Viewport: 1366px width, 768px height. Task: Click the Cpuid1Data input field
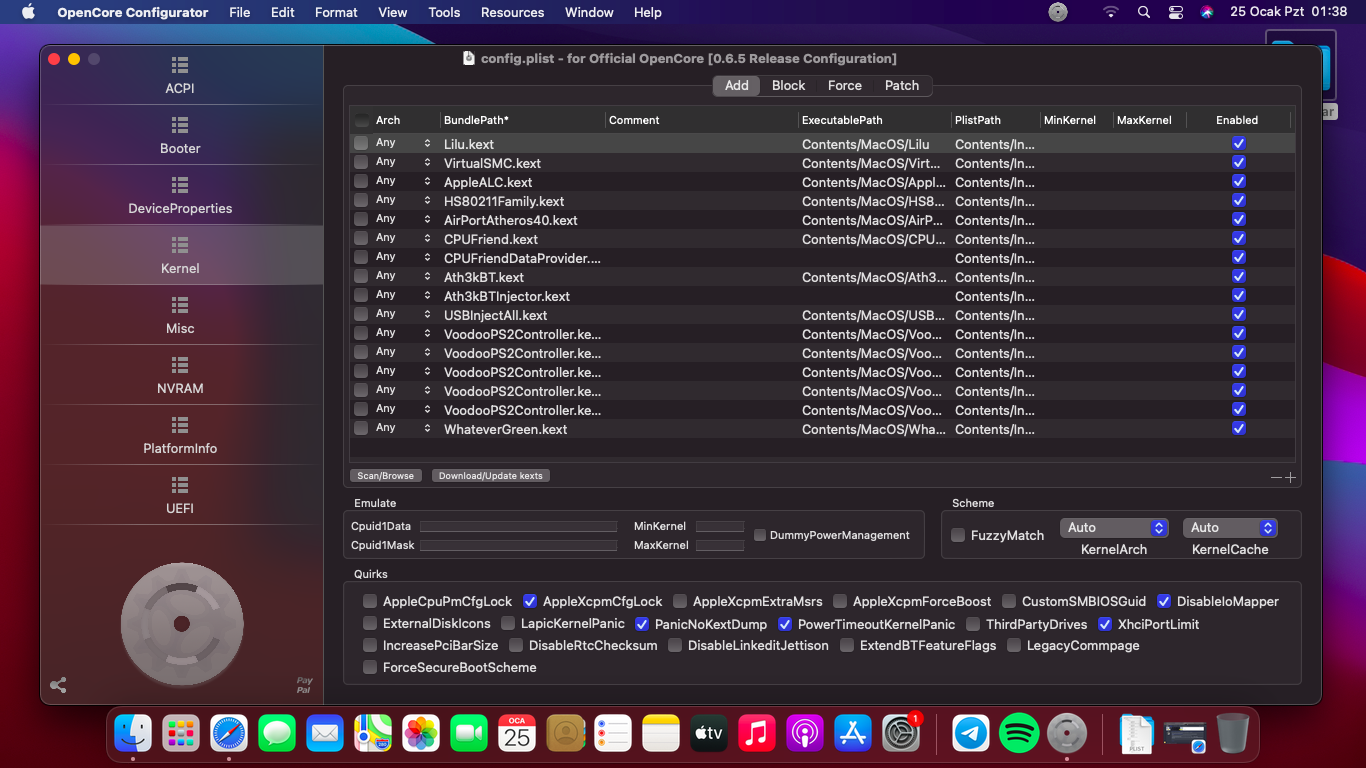518,526
